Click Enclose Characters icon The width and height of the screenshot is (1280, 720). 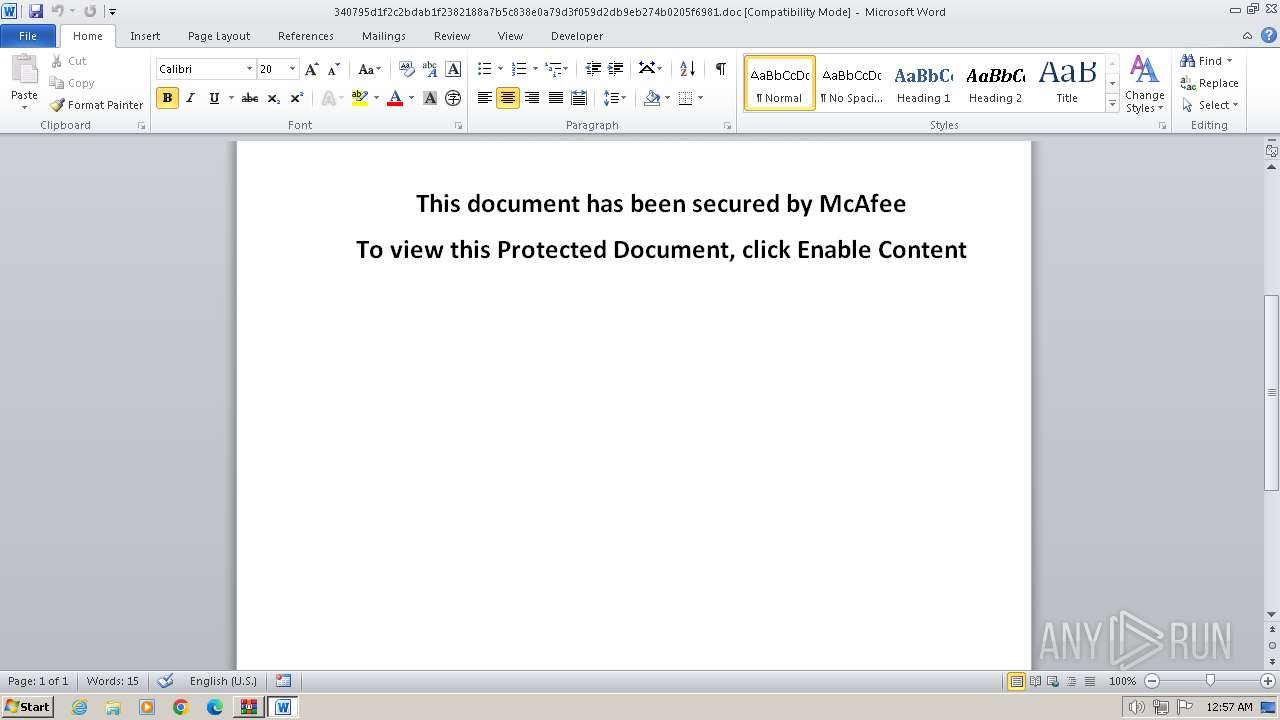pos(453,98)
